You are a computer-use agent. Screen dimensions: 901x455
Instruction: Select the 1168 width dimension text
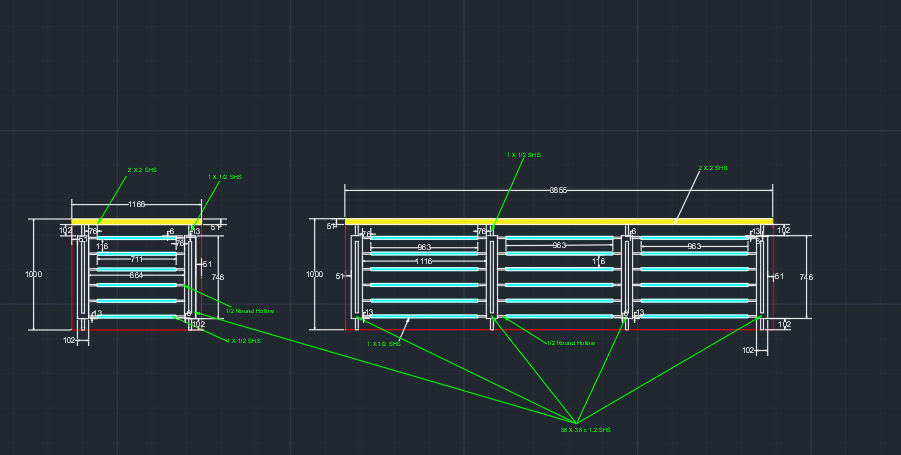point(136,205)
